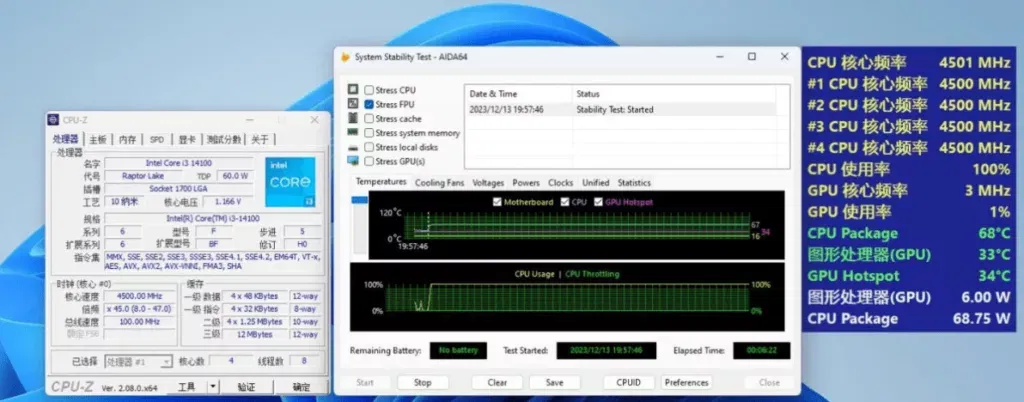1024x402 pixels.
Task: Click the CPU Package 68°C overlay reading
Action: 908,233
